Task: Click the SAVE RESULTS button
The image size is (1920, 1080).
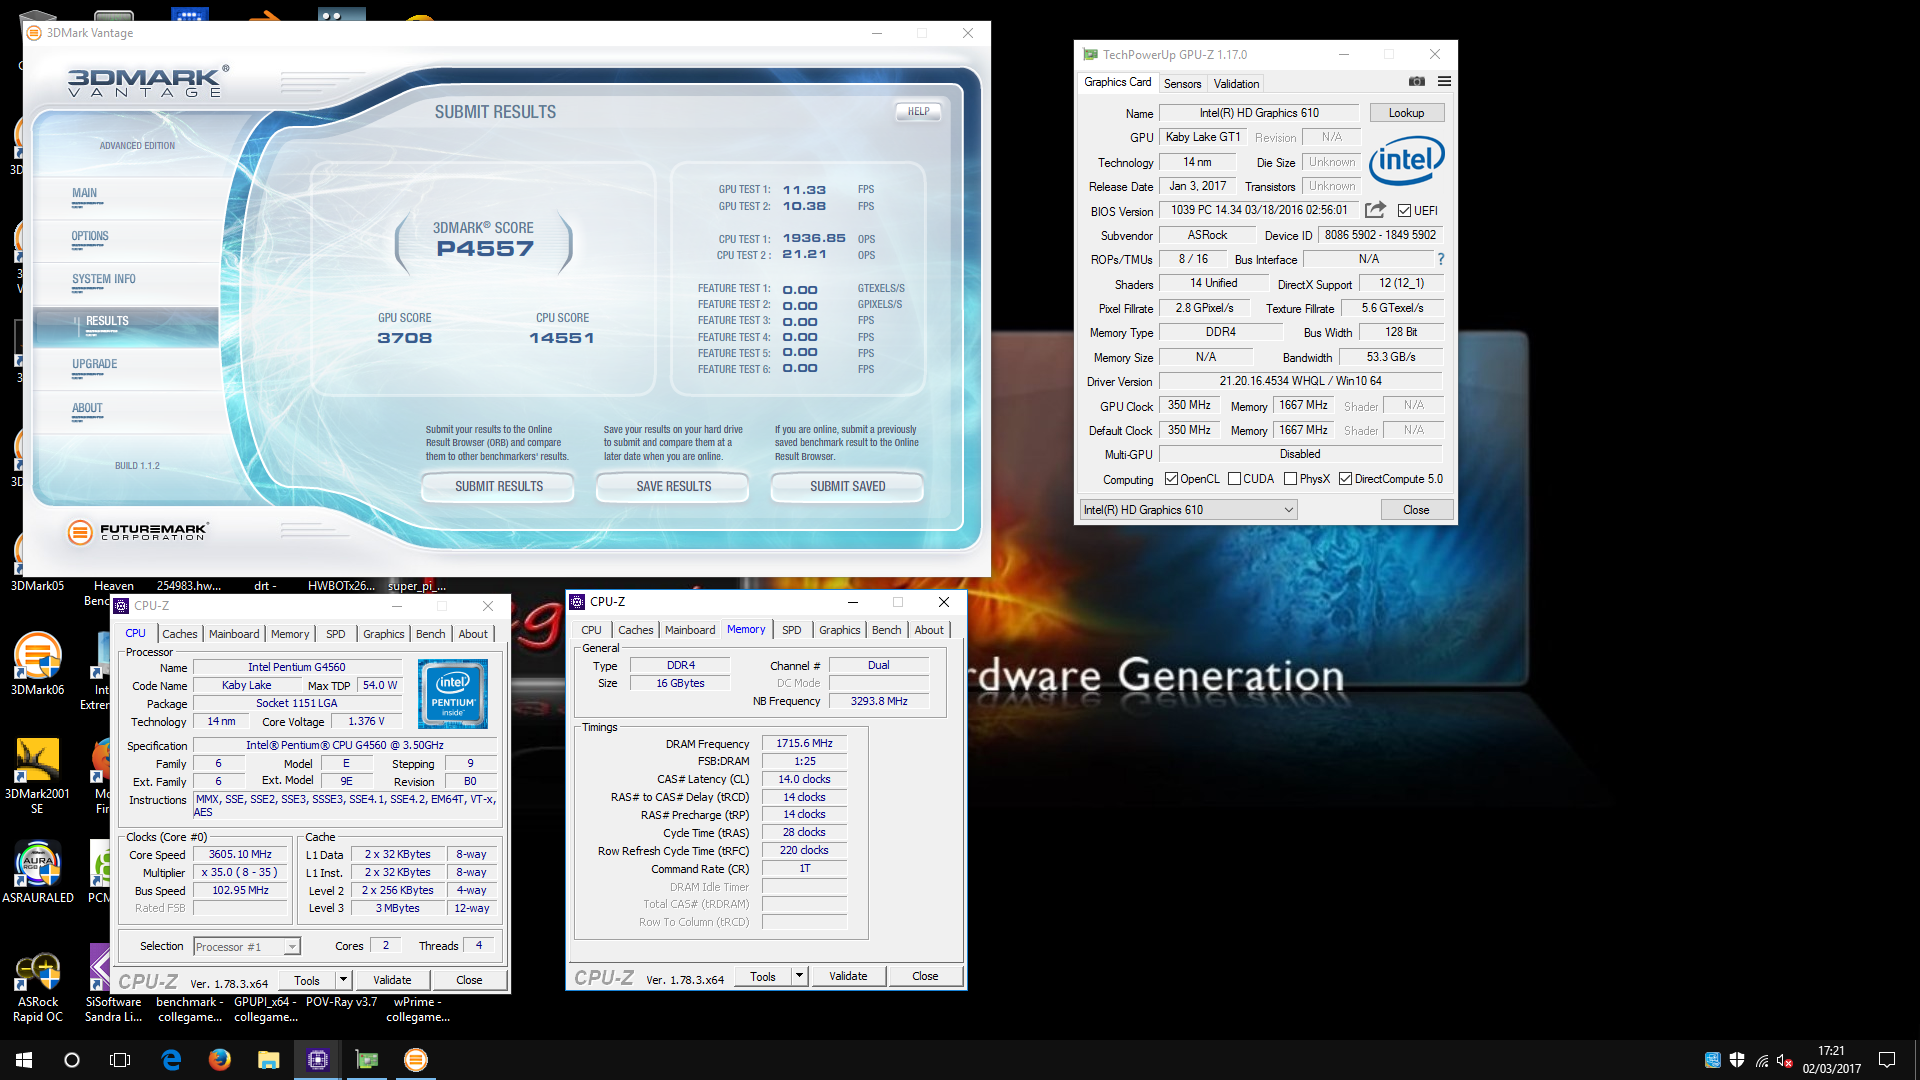Action: [x=673, y=487]
